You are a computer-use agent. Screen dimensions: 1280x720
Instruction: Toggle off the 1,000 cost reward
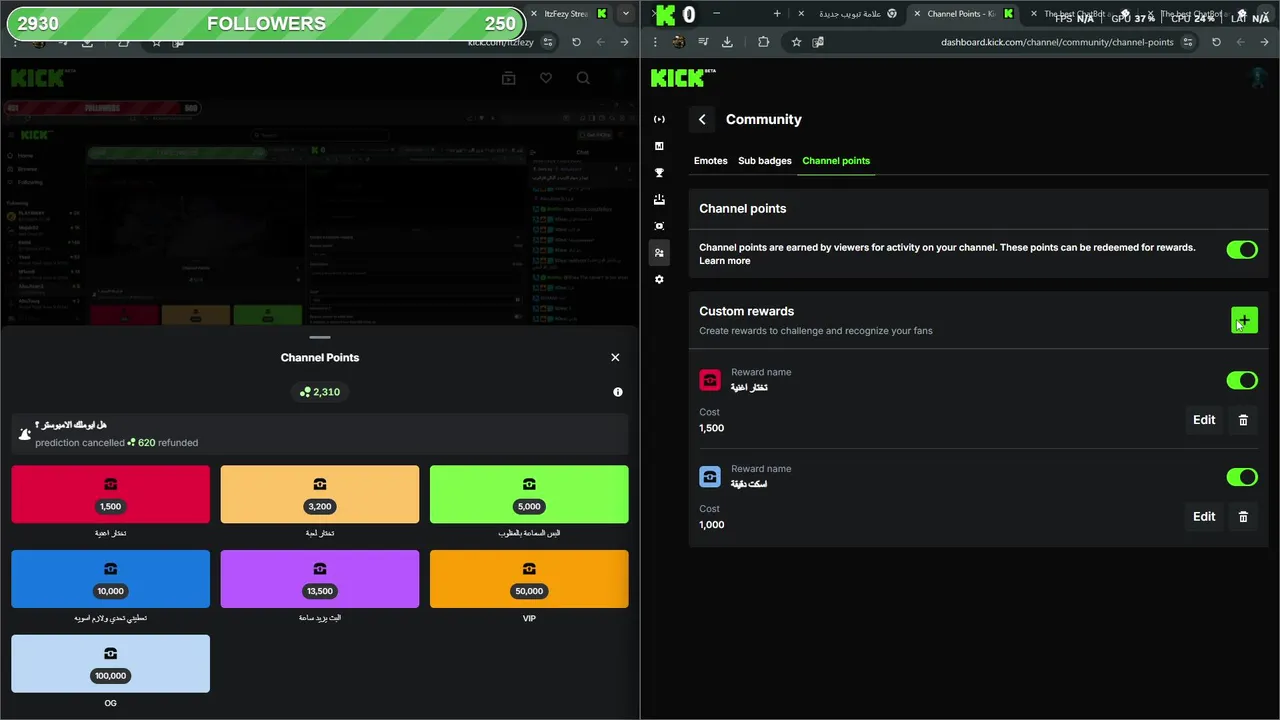1242,477
